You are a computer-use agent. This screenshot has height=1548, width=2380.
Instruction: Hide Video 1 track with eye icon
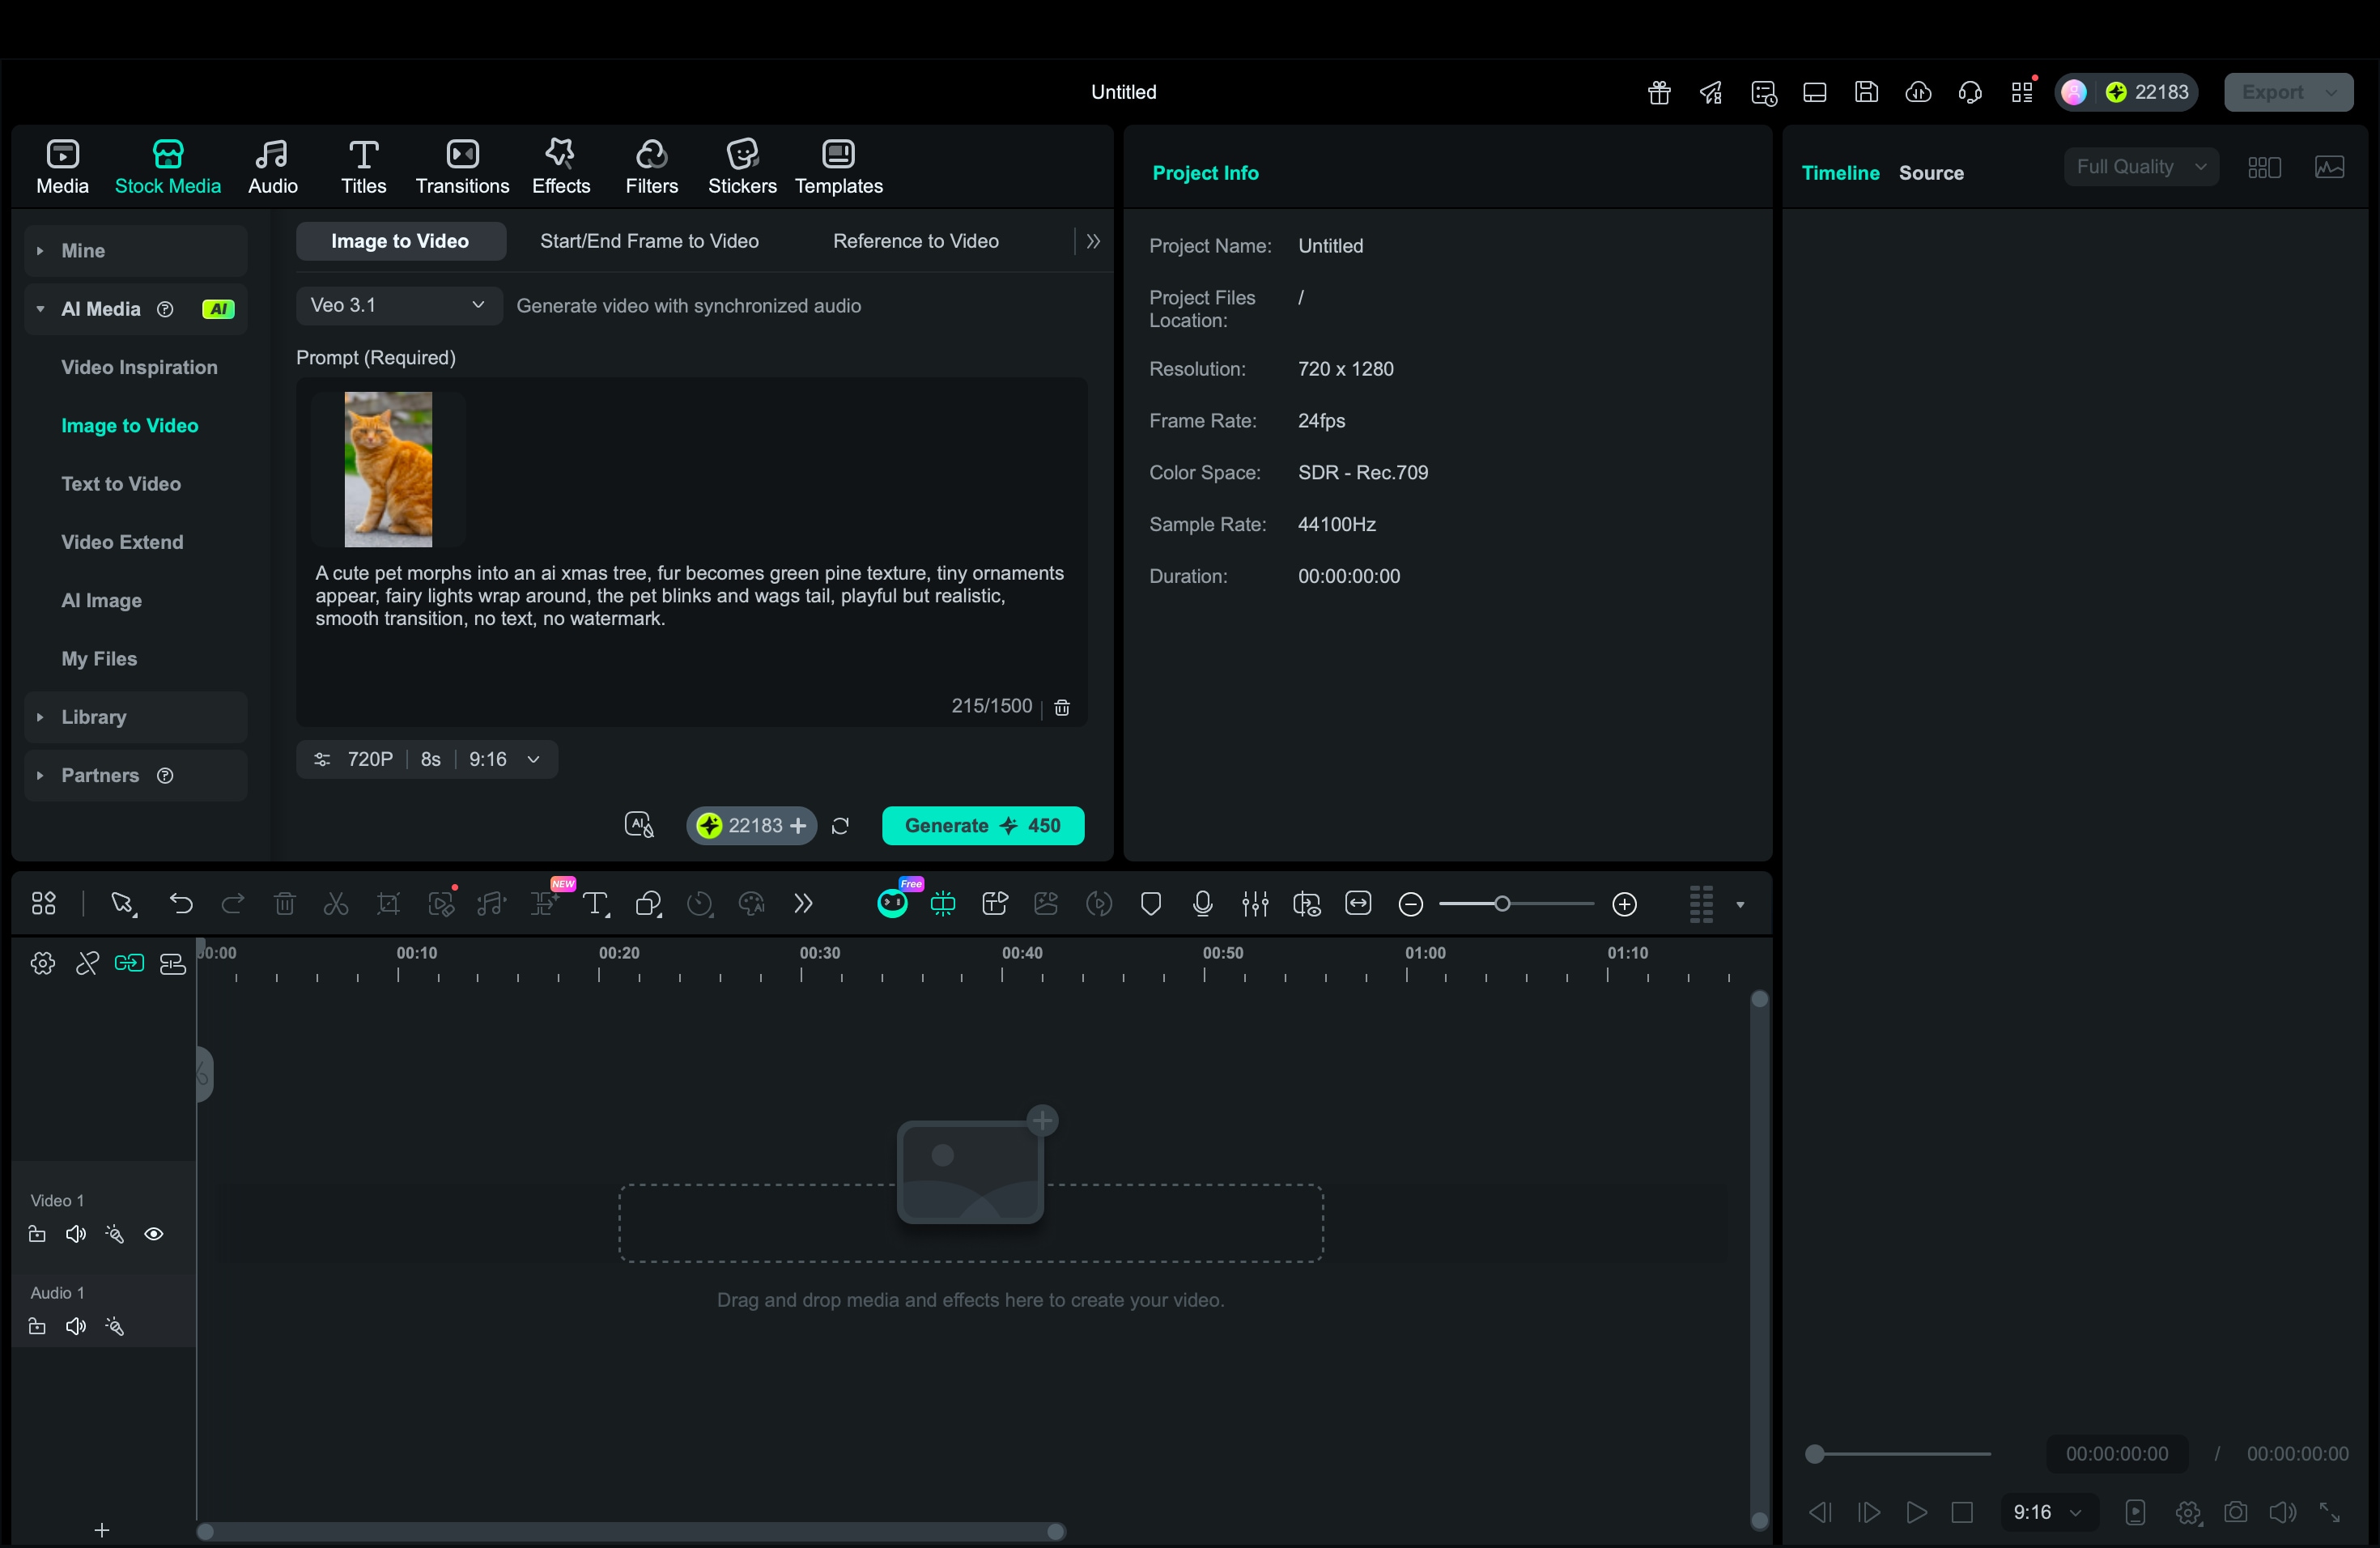coord(154,1234)
